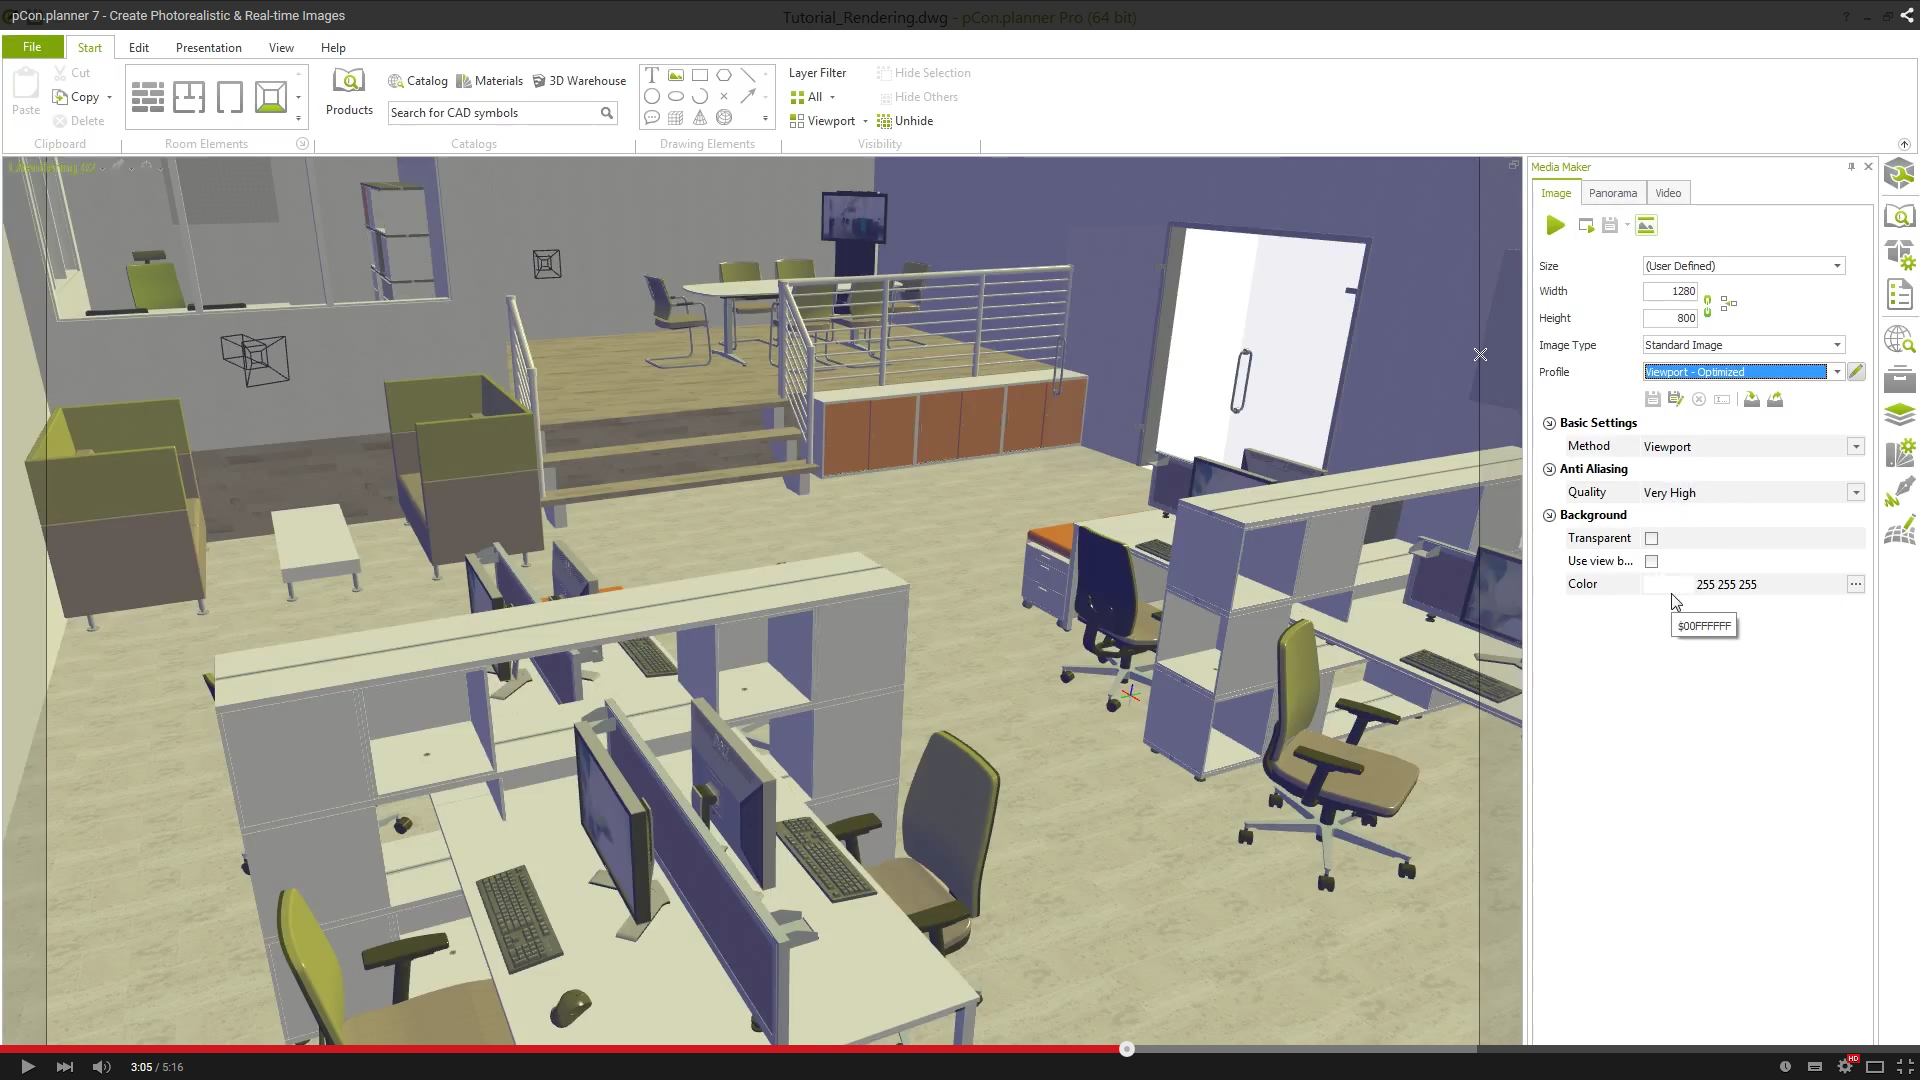Toggle the Transparent background checkbox
The image size is (1920, 1080).
click(1652, 538)
